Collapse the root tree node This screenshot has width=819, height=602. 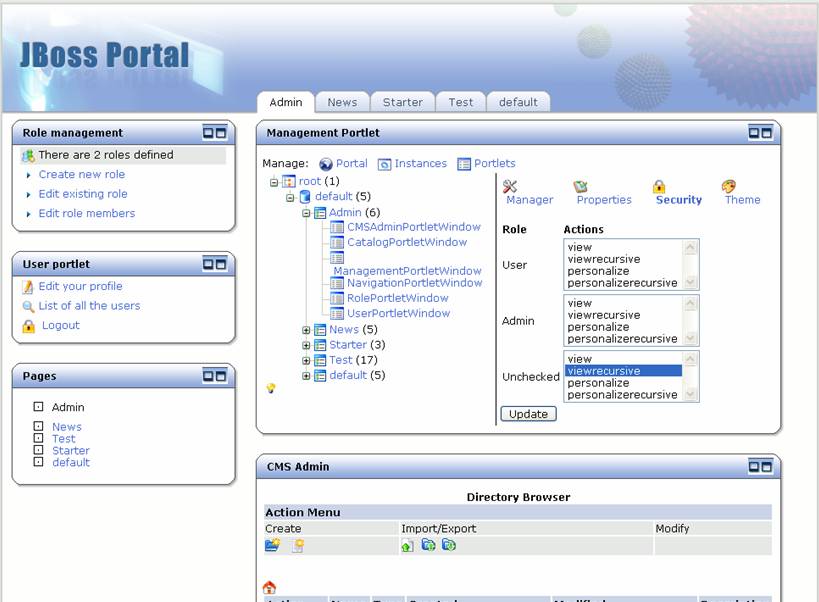click(274, 182)
